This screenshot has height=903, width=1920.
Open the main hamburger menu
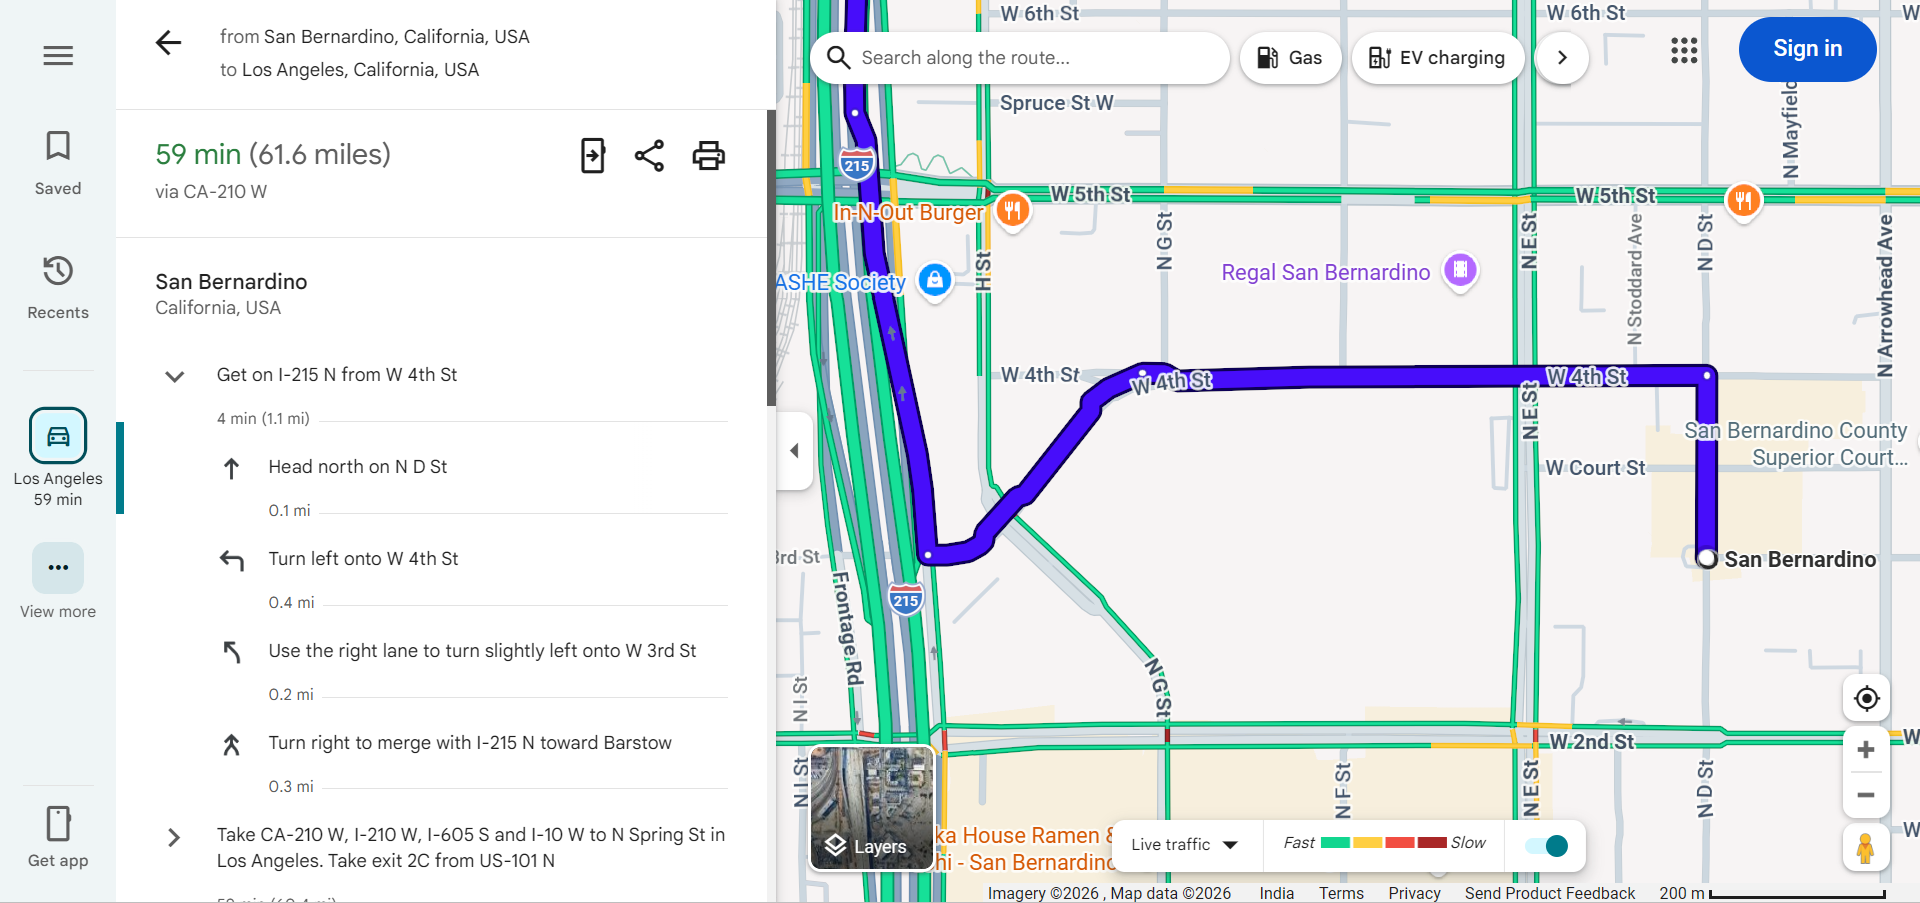(57, 55)
